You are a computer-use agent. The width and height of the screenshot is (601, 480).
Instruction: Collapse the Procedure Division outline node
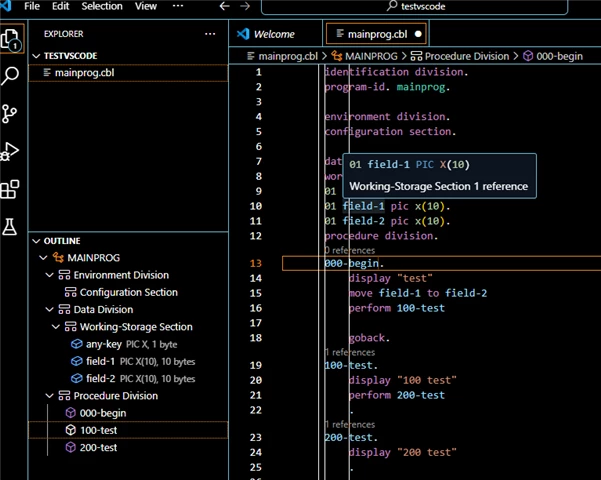[49, 396]
